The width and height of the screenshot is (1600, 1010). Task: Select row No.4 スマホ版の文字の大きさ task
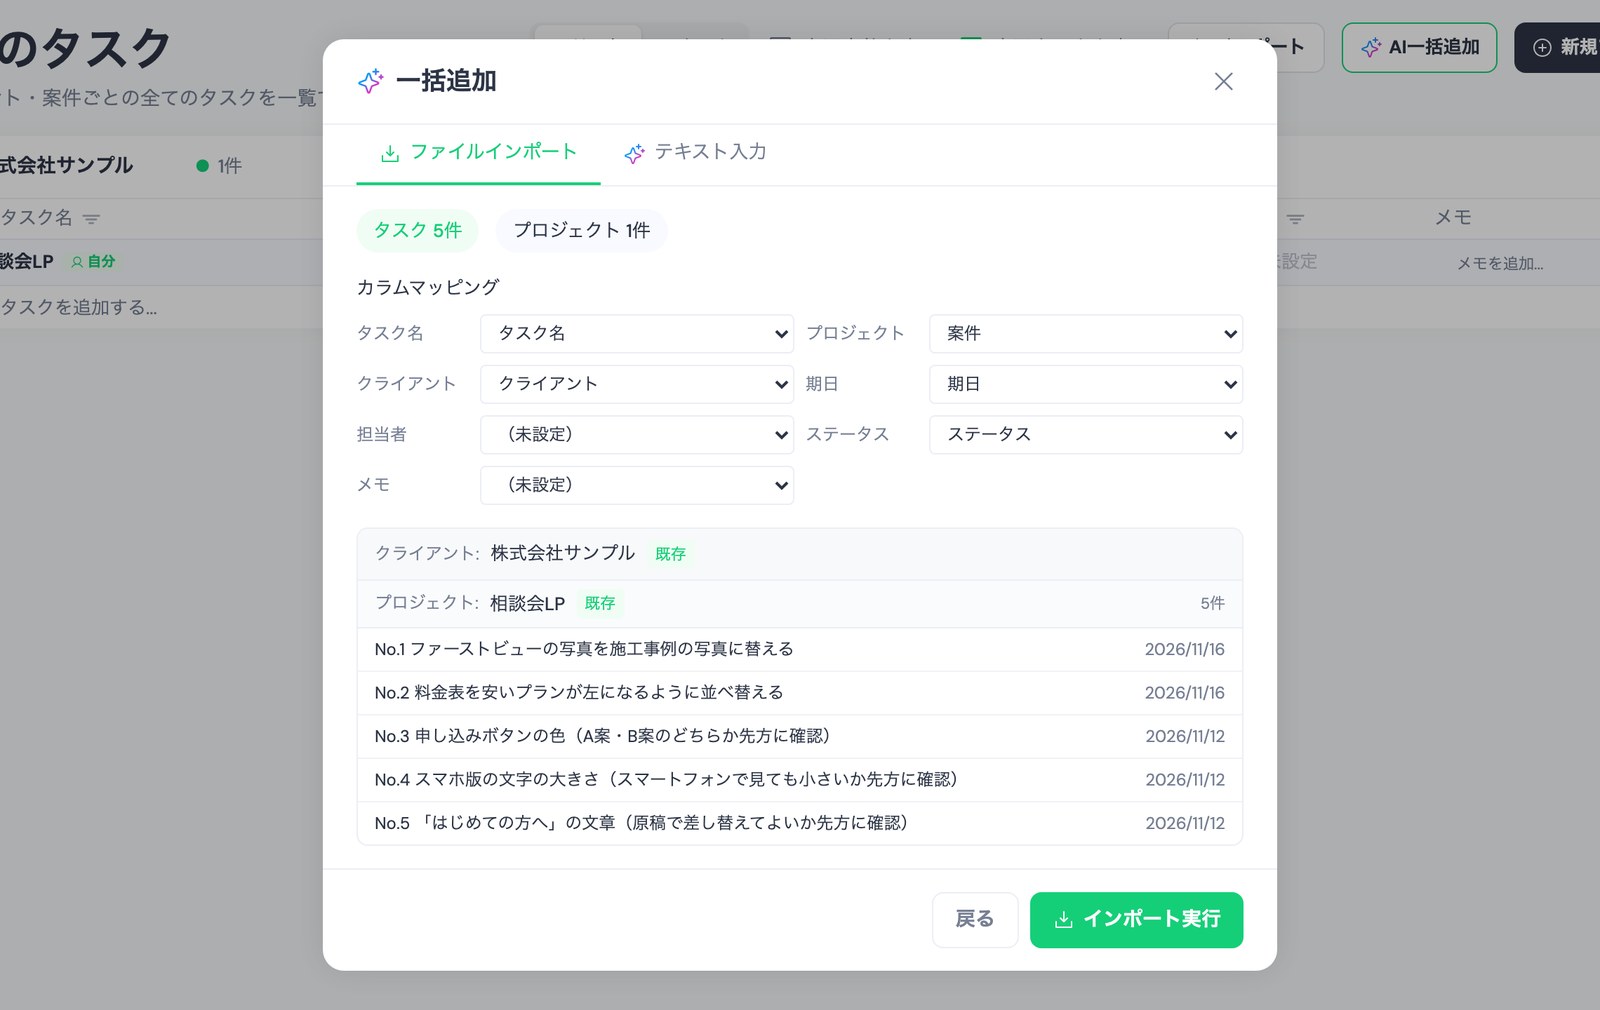click(x=799, y=780)
